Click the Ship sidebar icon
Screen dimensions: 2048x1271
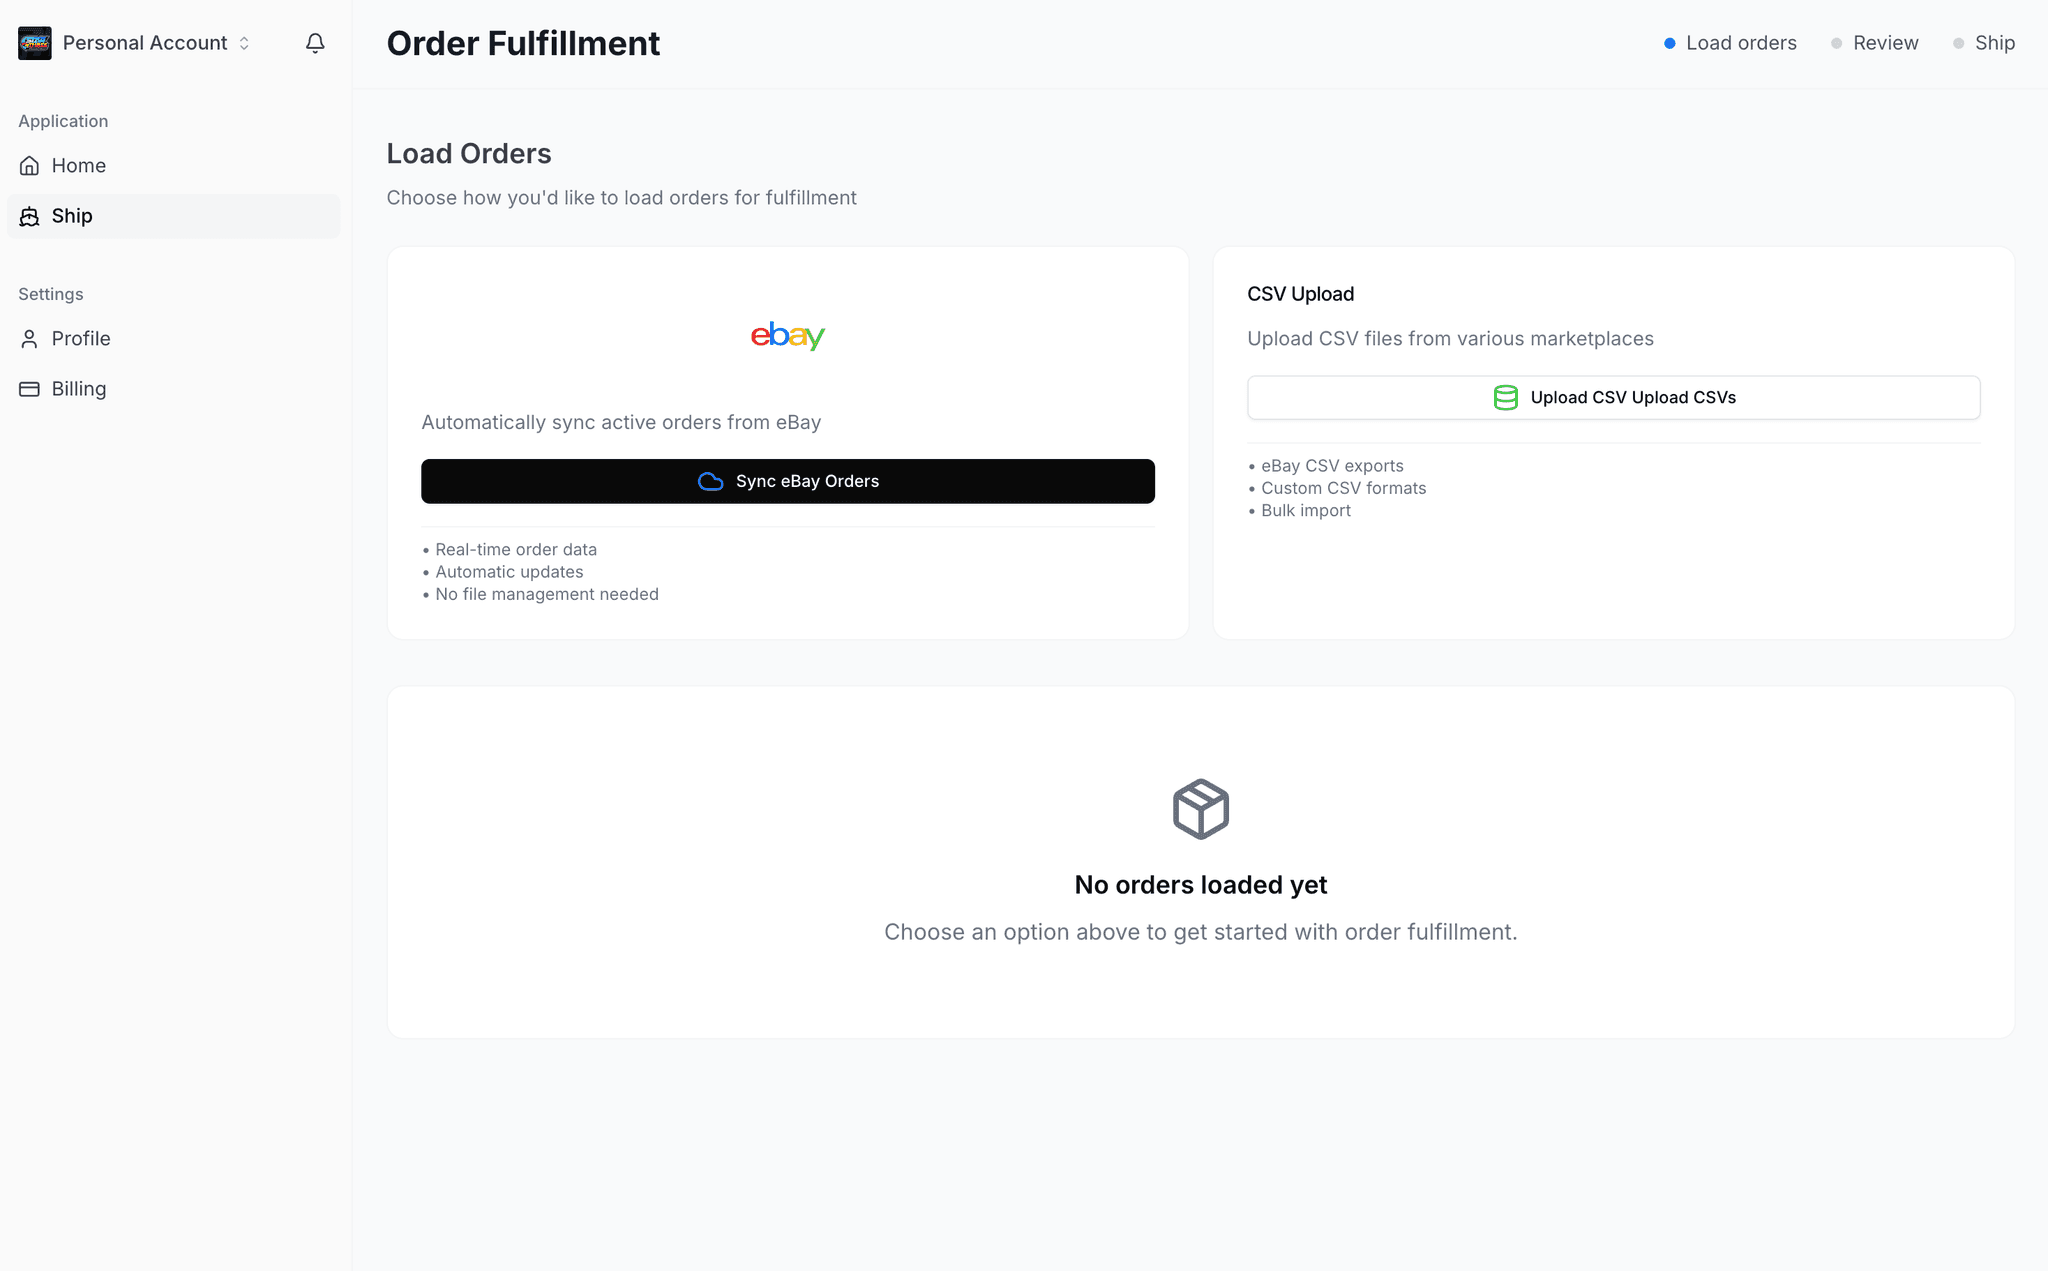(30, 216)
